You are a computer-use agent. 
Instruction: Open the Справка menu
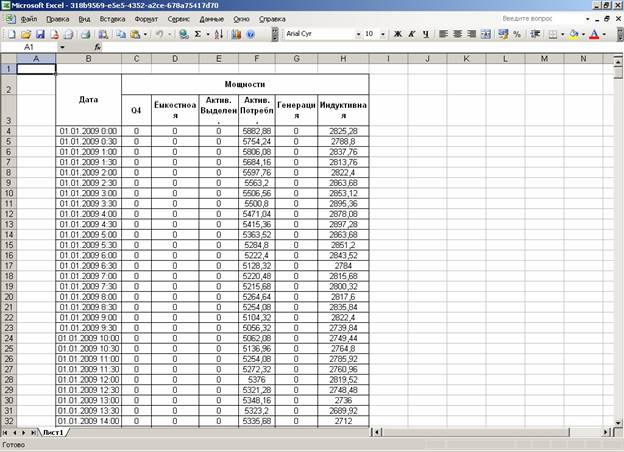272,19
